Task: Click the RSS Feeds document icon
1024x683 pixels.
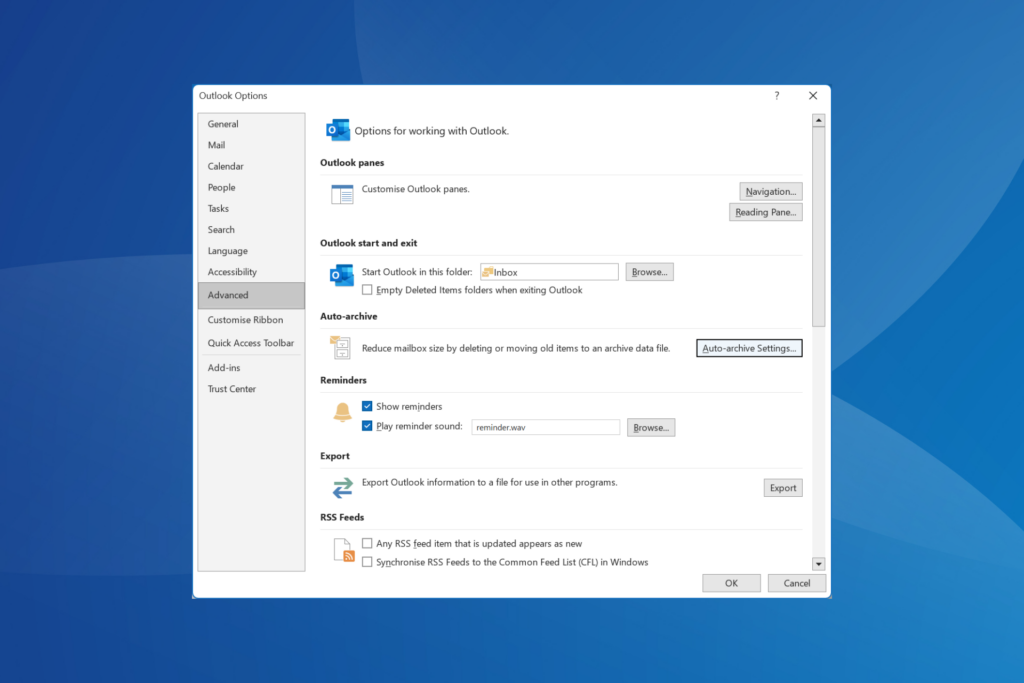Action: click(x=343, y=550)
